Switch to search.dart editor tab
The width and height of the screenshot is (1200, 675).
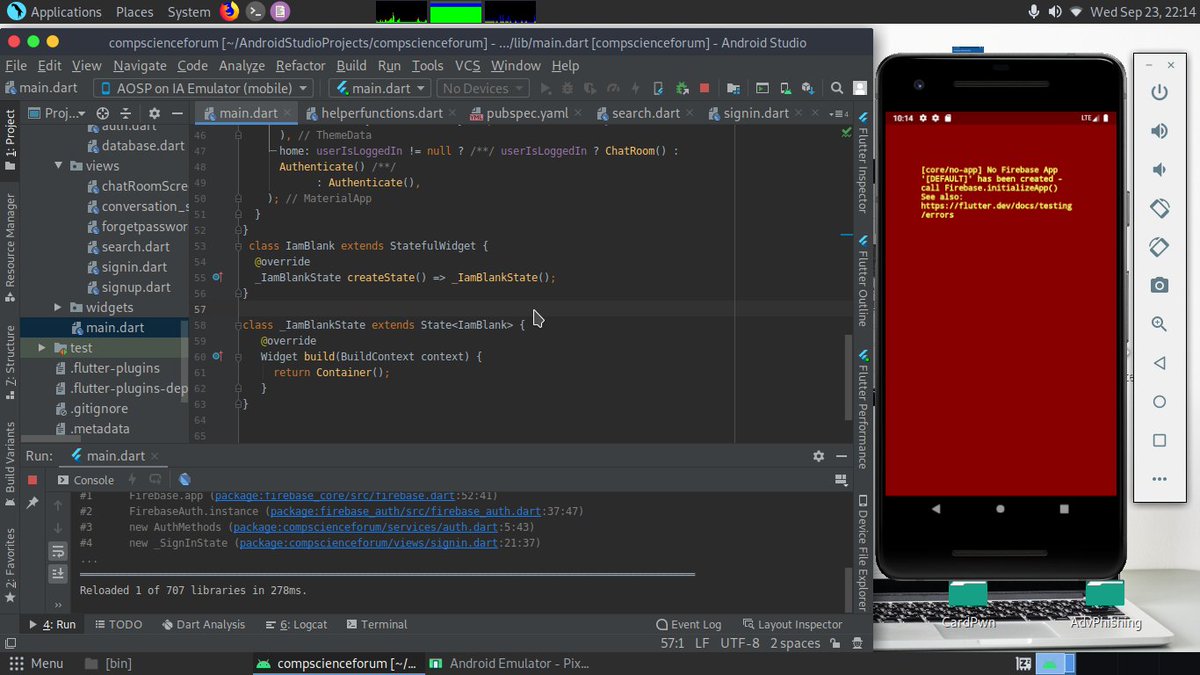645,113
